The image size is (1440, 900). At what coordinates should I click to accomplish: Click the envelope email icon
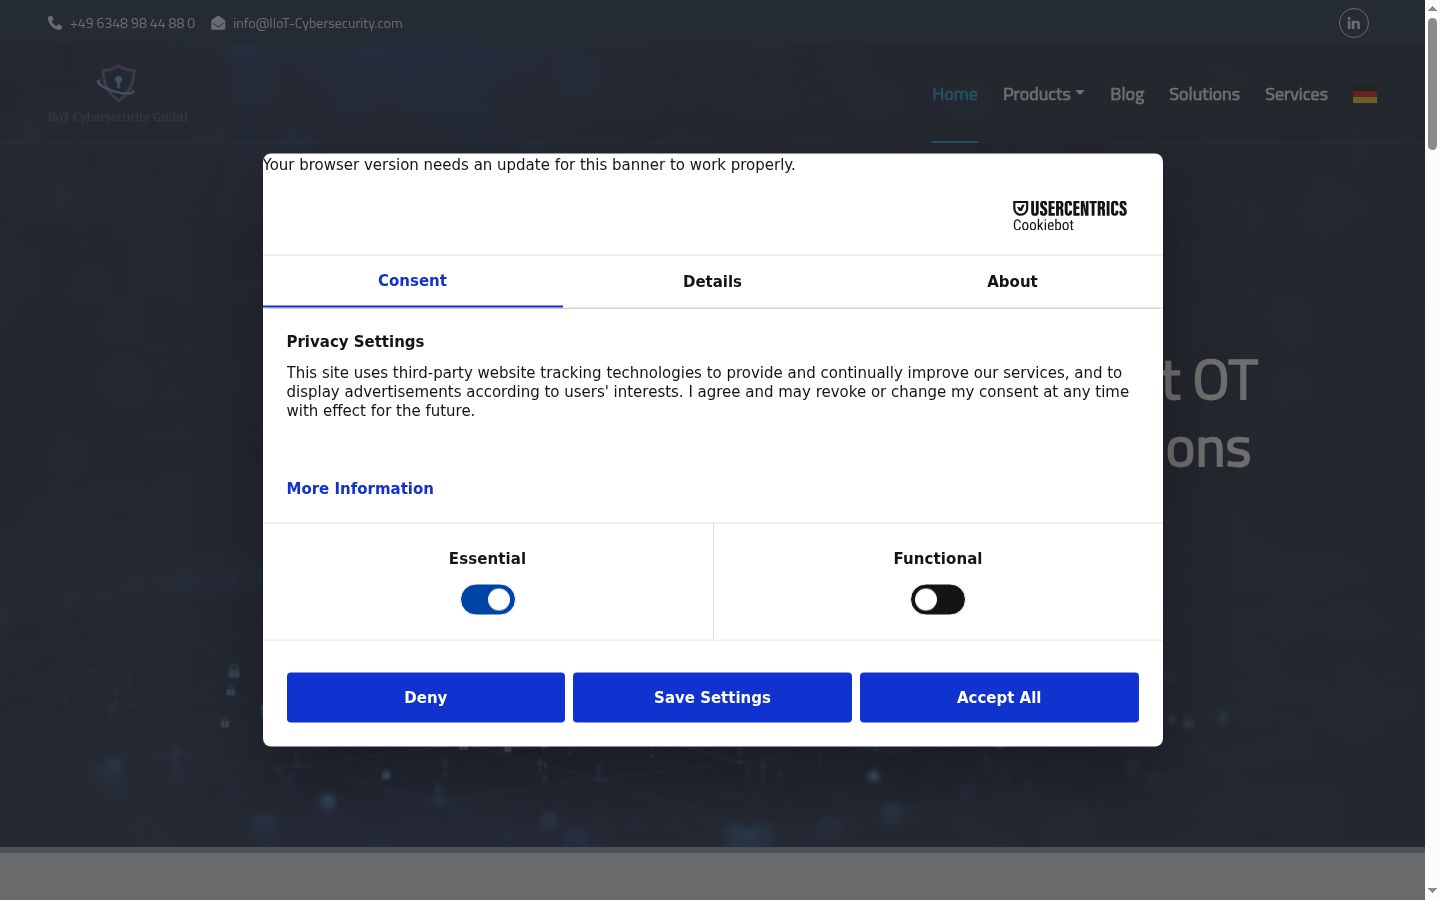click(x=218, y=23)
